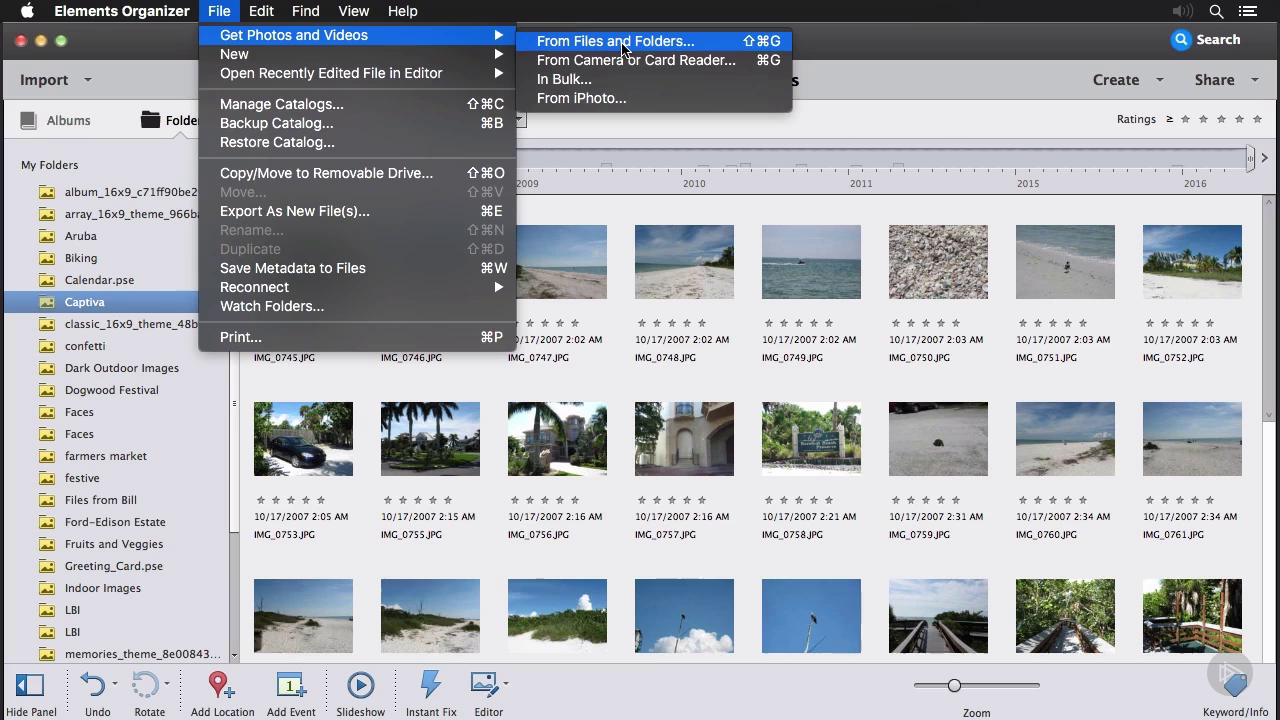Expand the Undo dropdown arrow

click(115, 684)
